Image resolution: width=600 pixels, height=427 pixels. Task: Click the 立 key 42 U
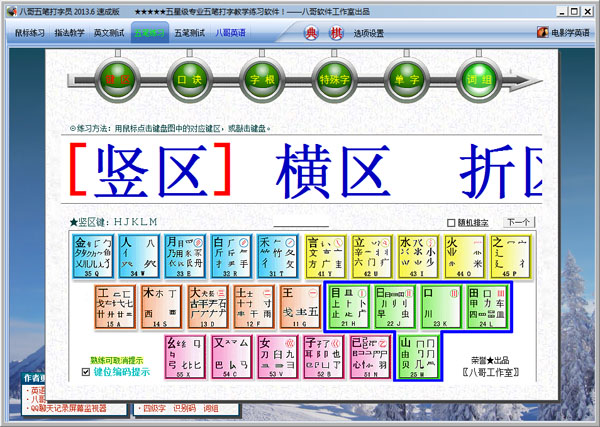pyautogui.click(x=372, y=256)
